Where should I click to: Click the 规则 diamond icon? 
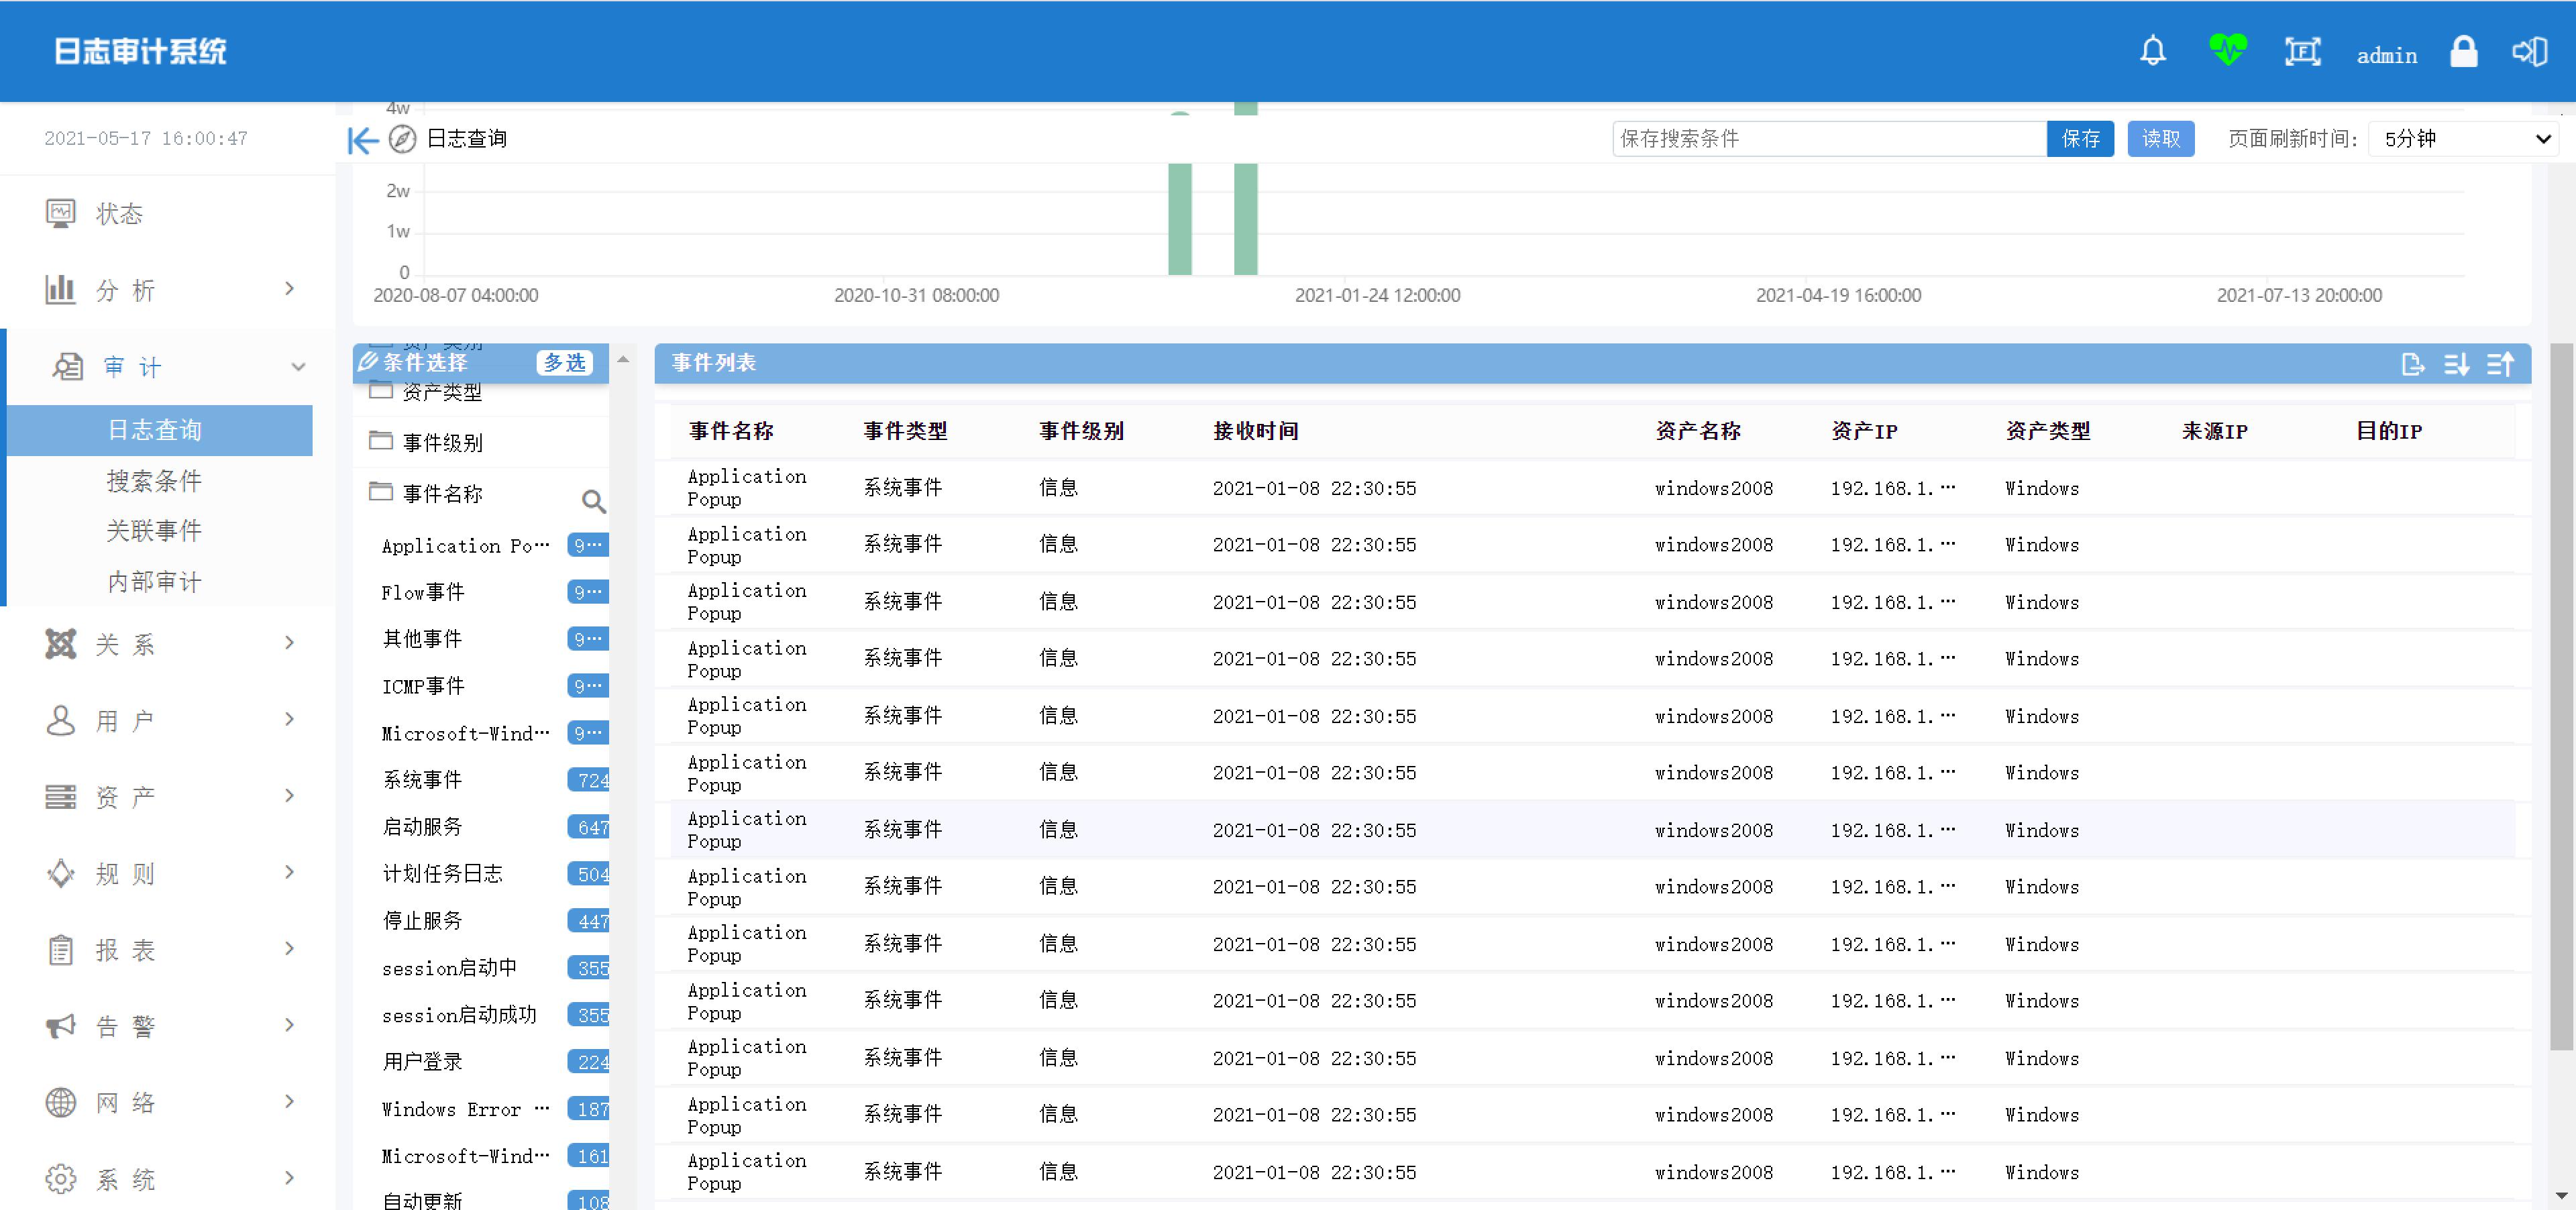coord(60,873)
